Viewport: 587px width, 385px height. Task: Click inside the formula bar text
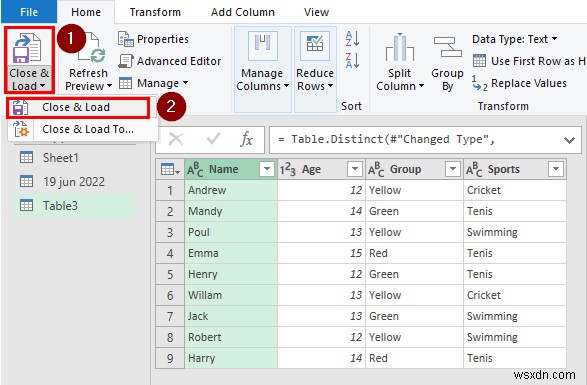(387, 140)
